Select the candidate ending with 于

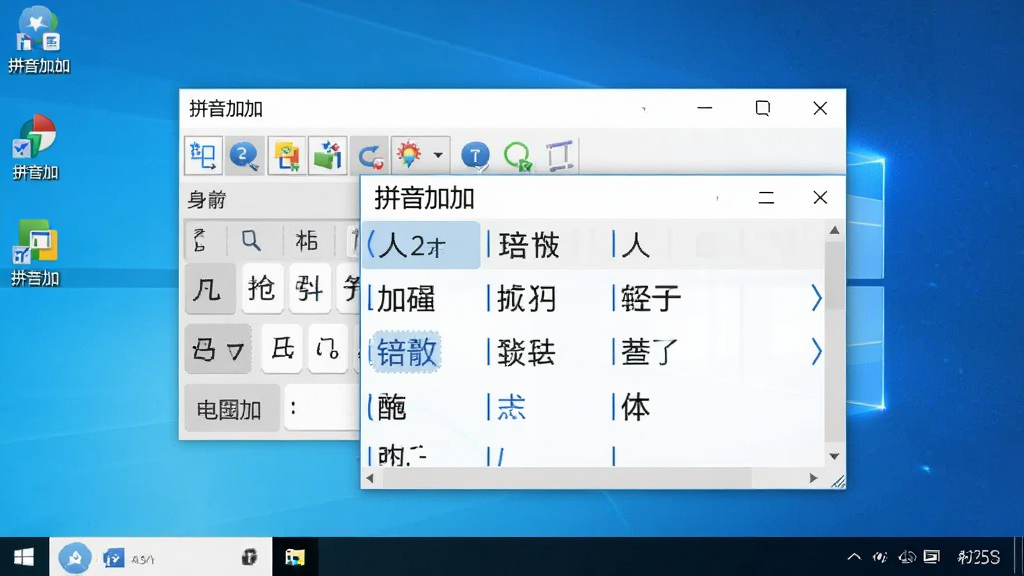[x=650, y=299]
